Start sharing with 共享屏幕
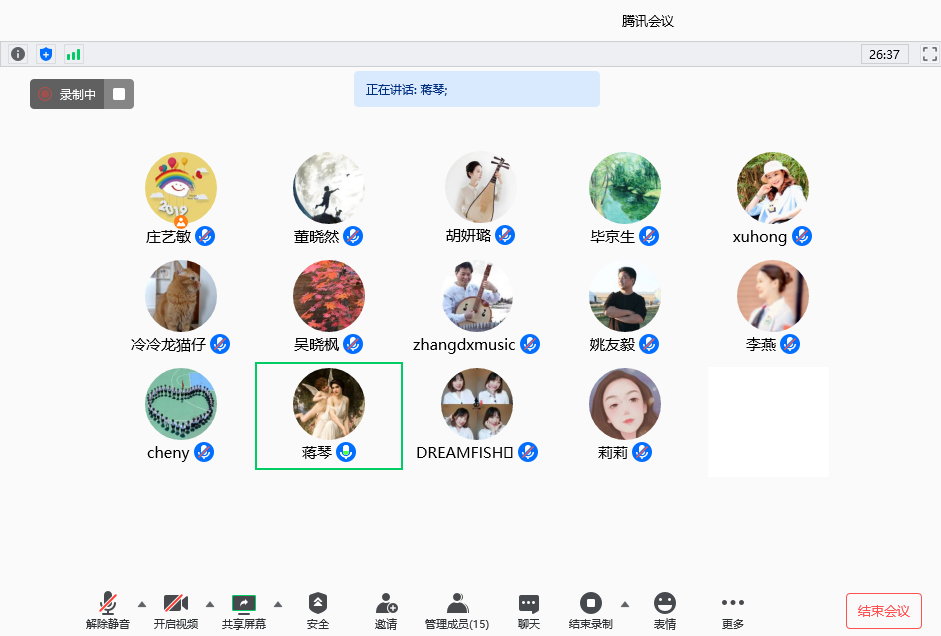This screenshot has width=941, height=636. [244, 610]
